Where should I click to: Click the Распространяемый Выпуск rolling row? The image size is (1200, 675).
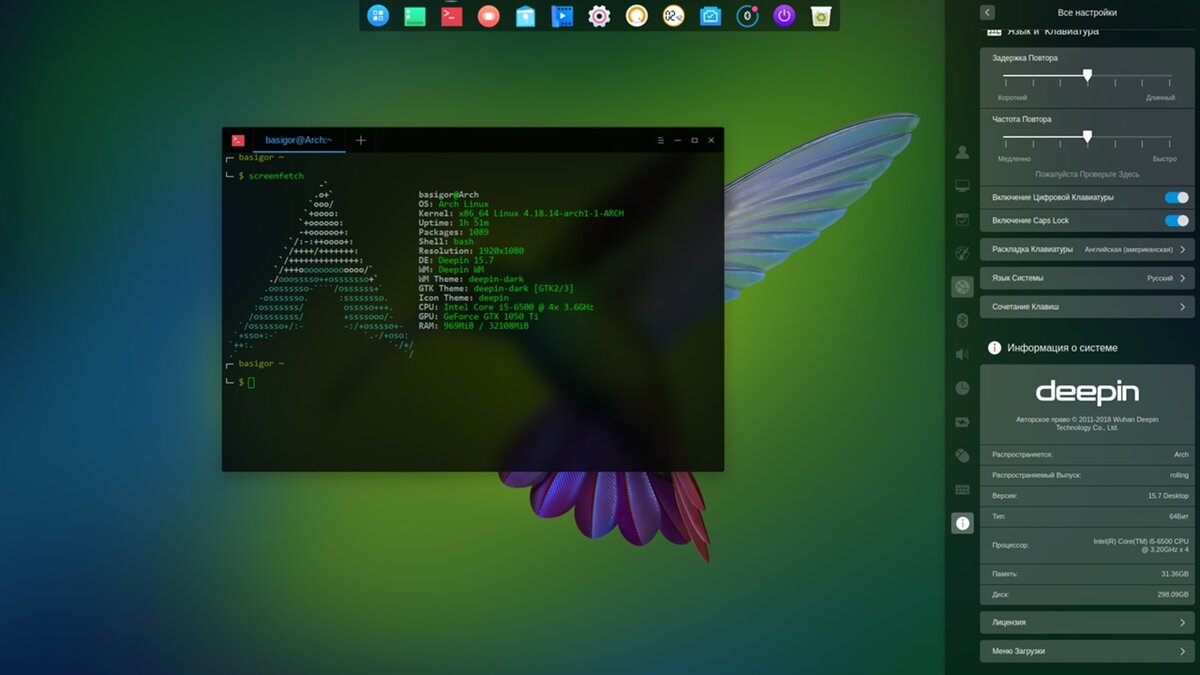click(x=1087, y=475)
